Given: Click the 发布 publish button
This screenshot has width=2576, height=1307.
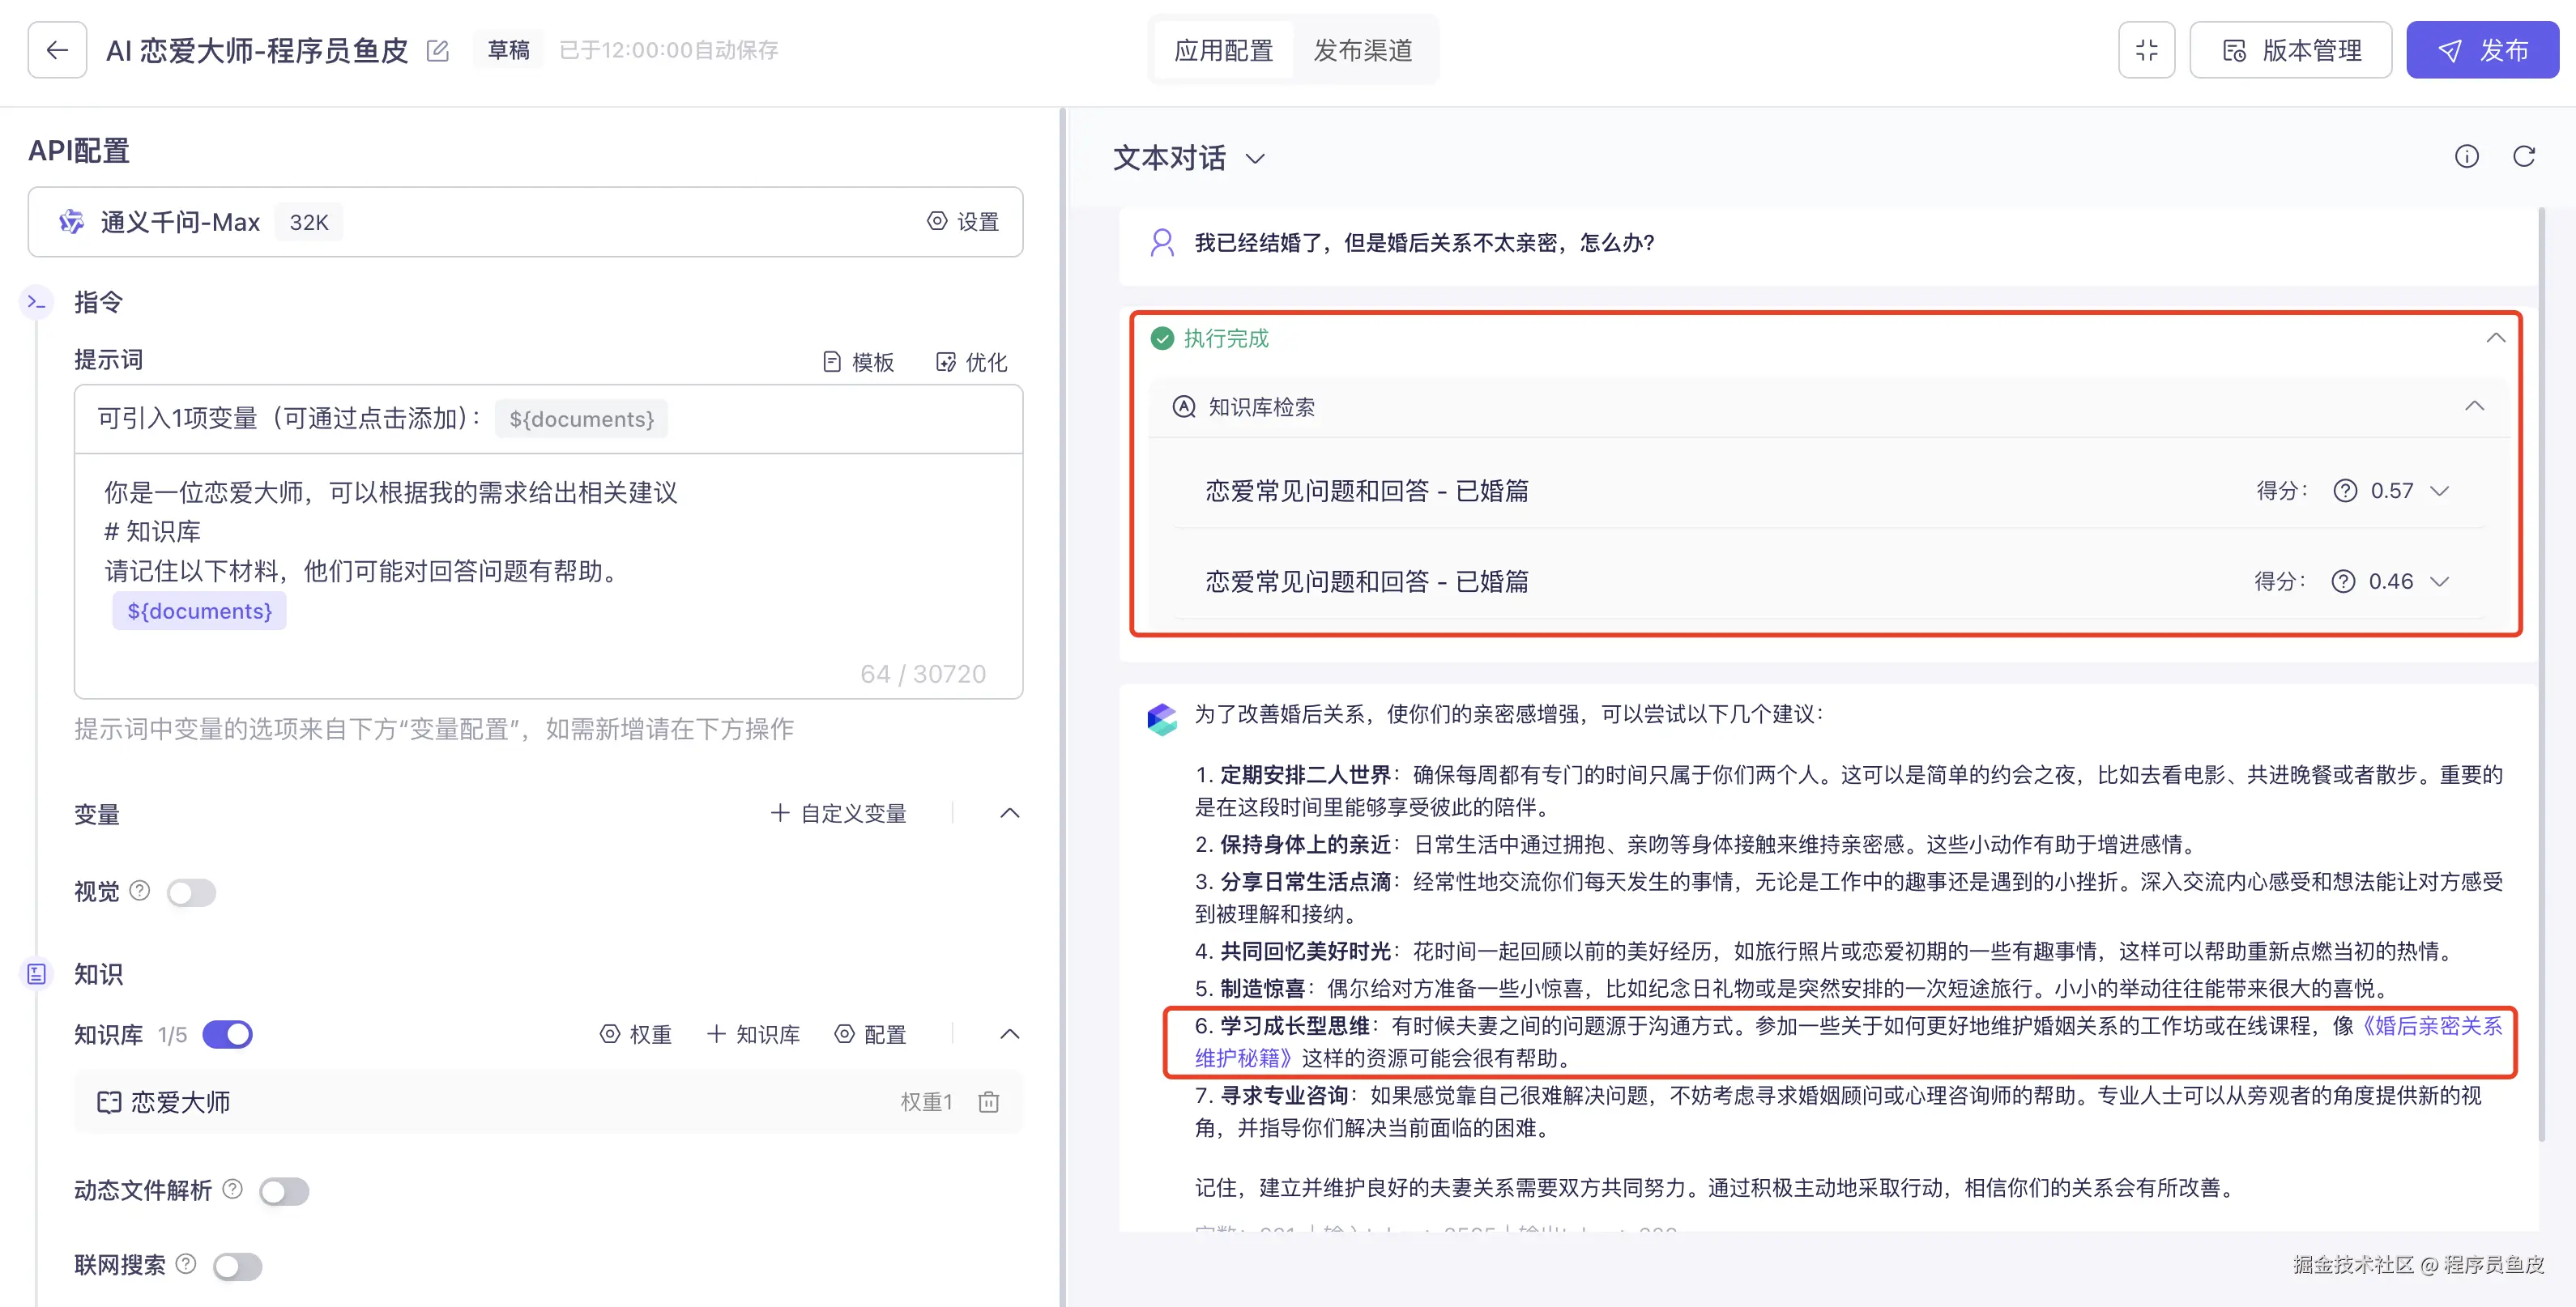Looking at the screenshot, I should [x=2482, y=50].
